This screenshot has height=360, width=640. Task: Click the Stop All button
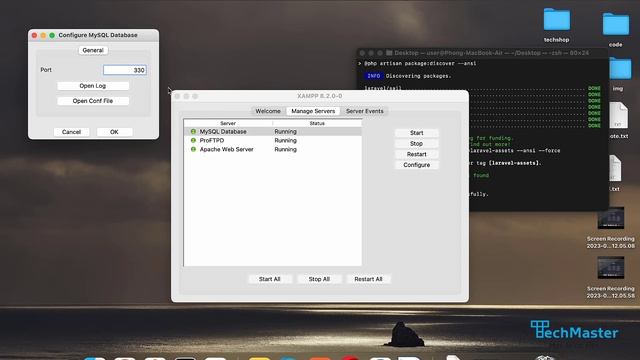[319, 279]
